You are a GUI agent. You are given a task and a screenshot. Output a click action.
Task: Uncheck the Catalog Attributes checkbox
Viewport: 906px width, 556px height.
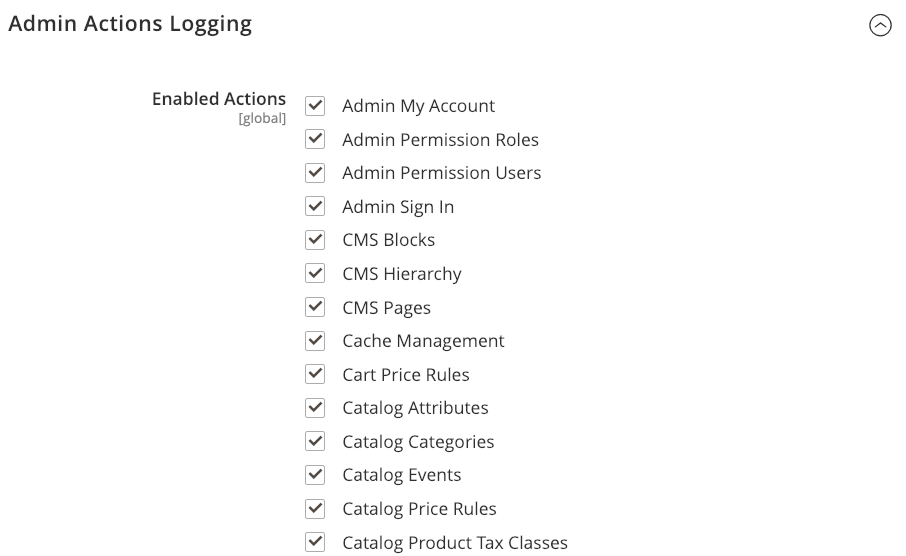(x=315, y=408)
